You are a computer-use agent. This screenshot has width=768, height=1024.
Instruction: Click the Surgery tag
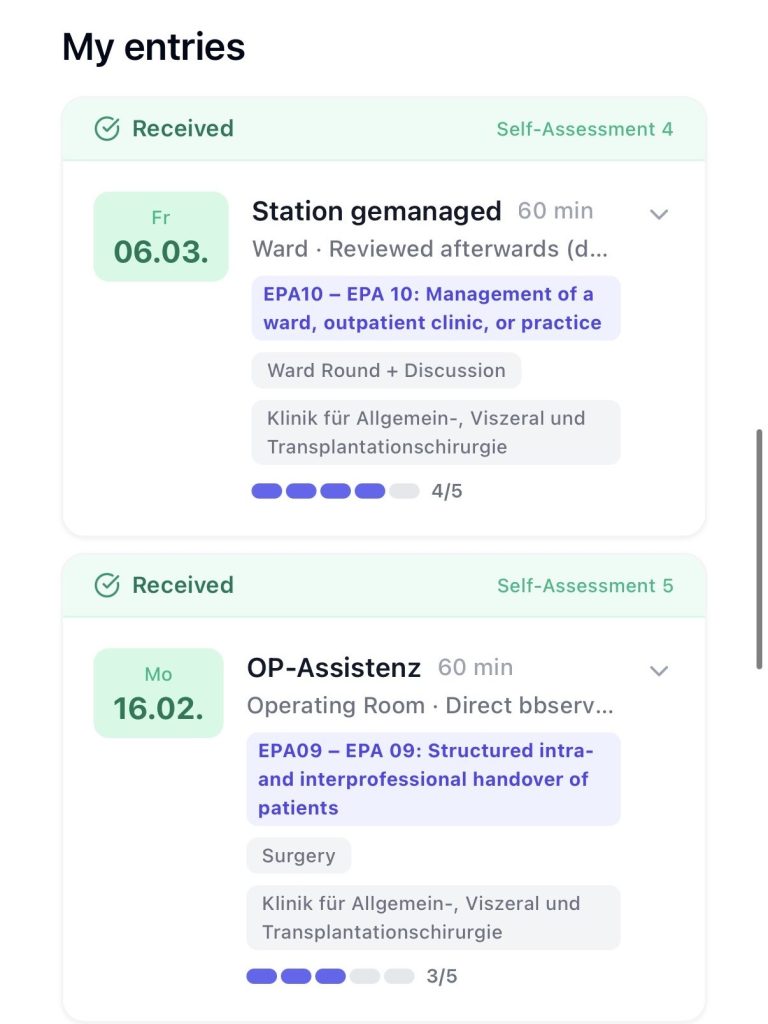click(x=298, y=856)
